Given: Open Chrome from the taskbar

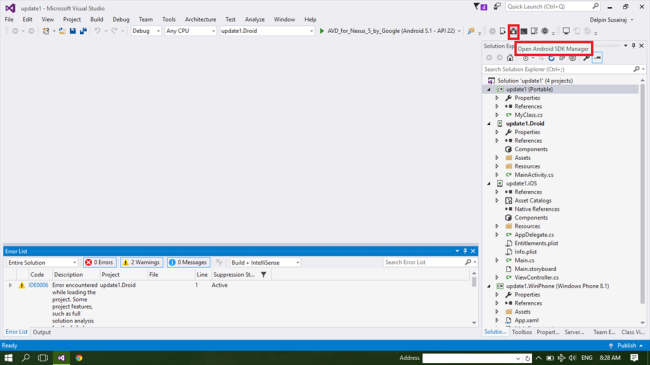Looking at the screenshot, I should click(x=79, y=358).
